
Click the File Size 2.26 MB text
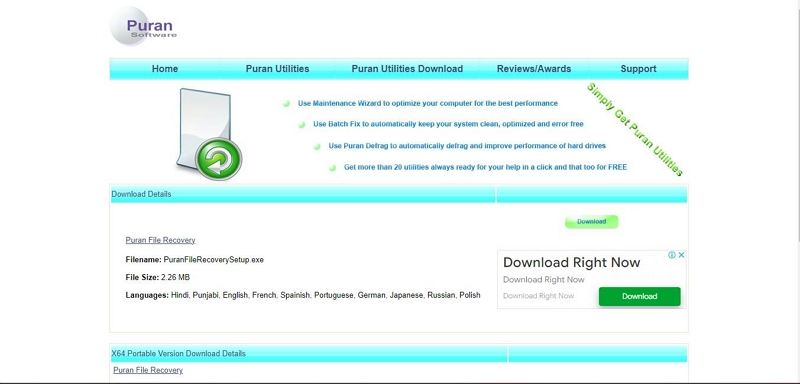[158, 277]
